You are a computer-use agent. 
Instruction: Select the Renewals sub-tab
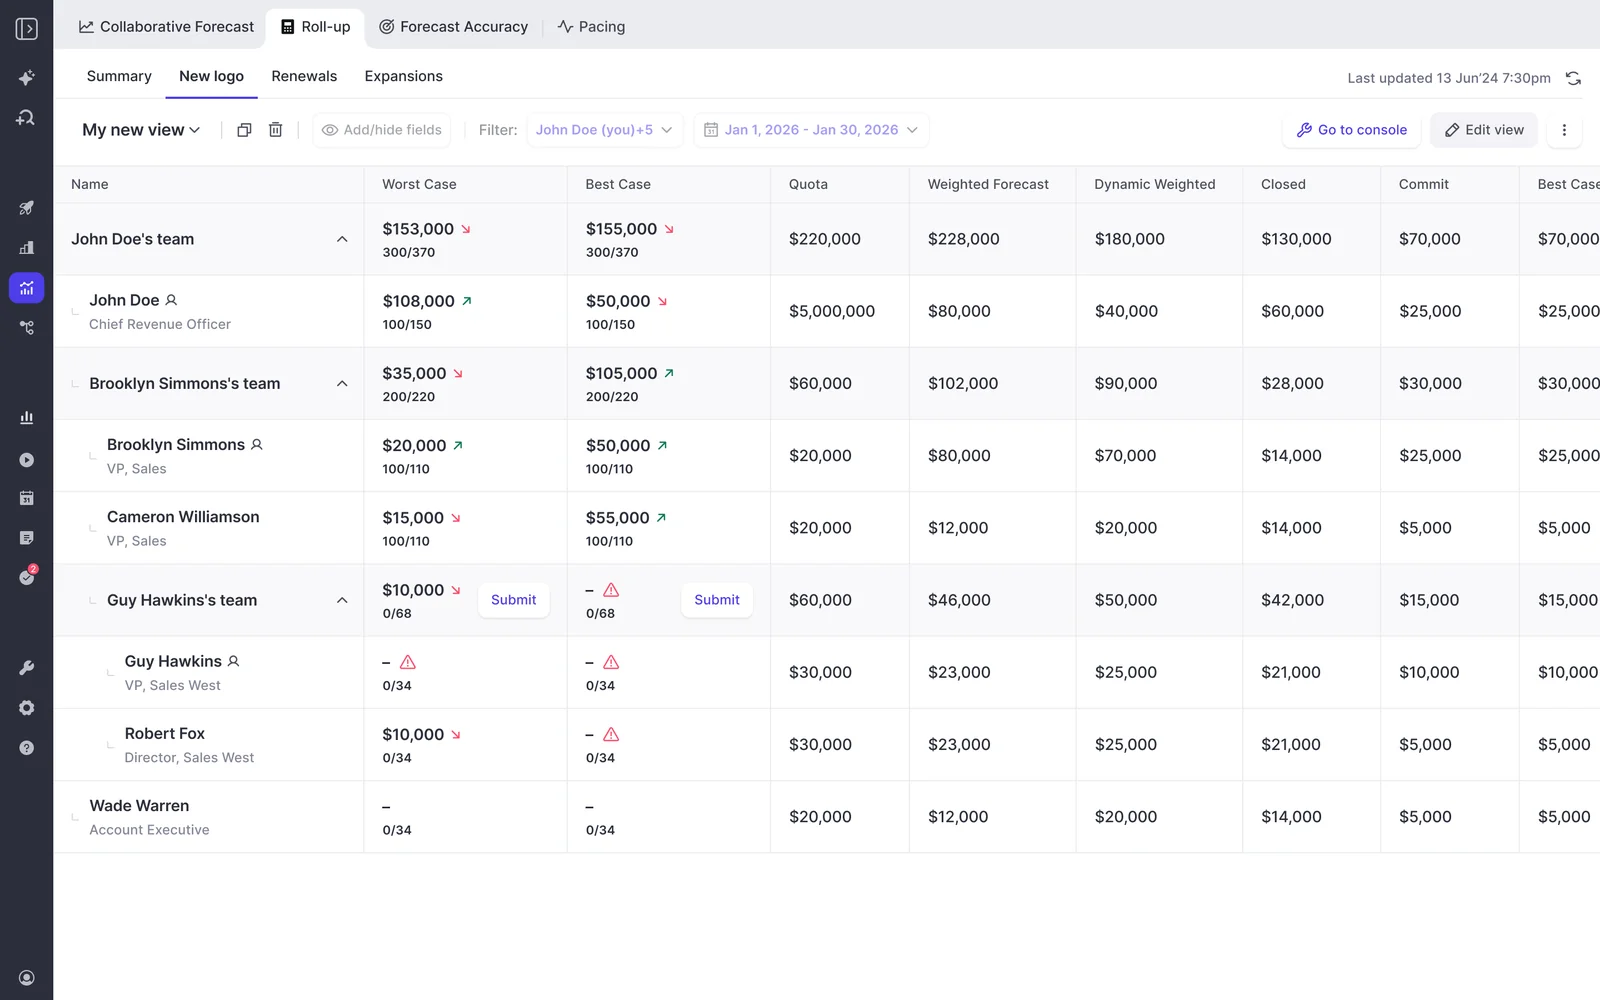click(304, 76)
